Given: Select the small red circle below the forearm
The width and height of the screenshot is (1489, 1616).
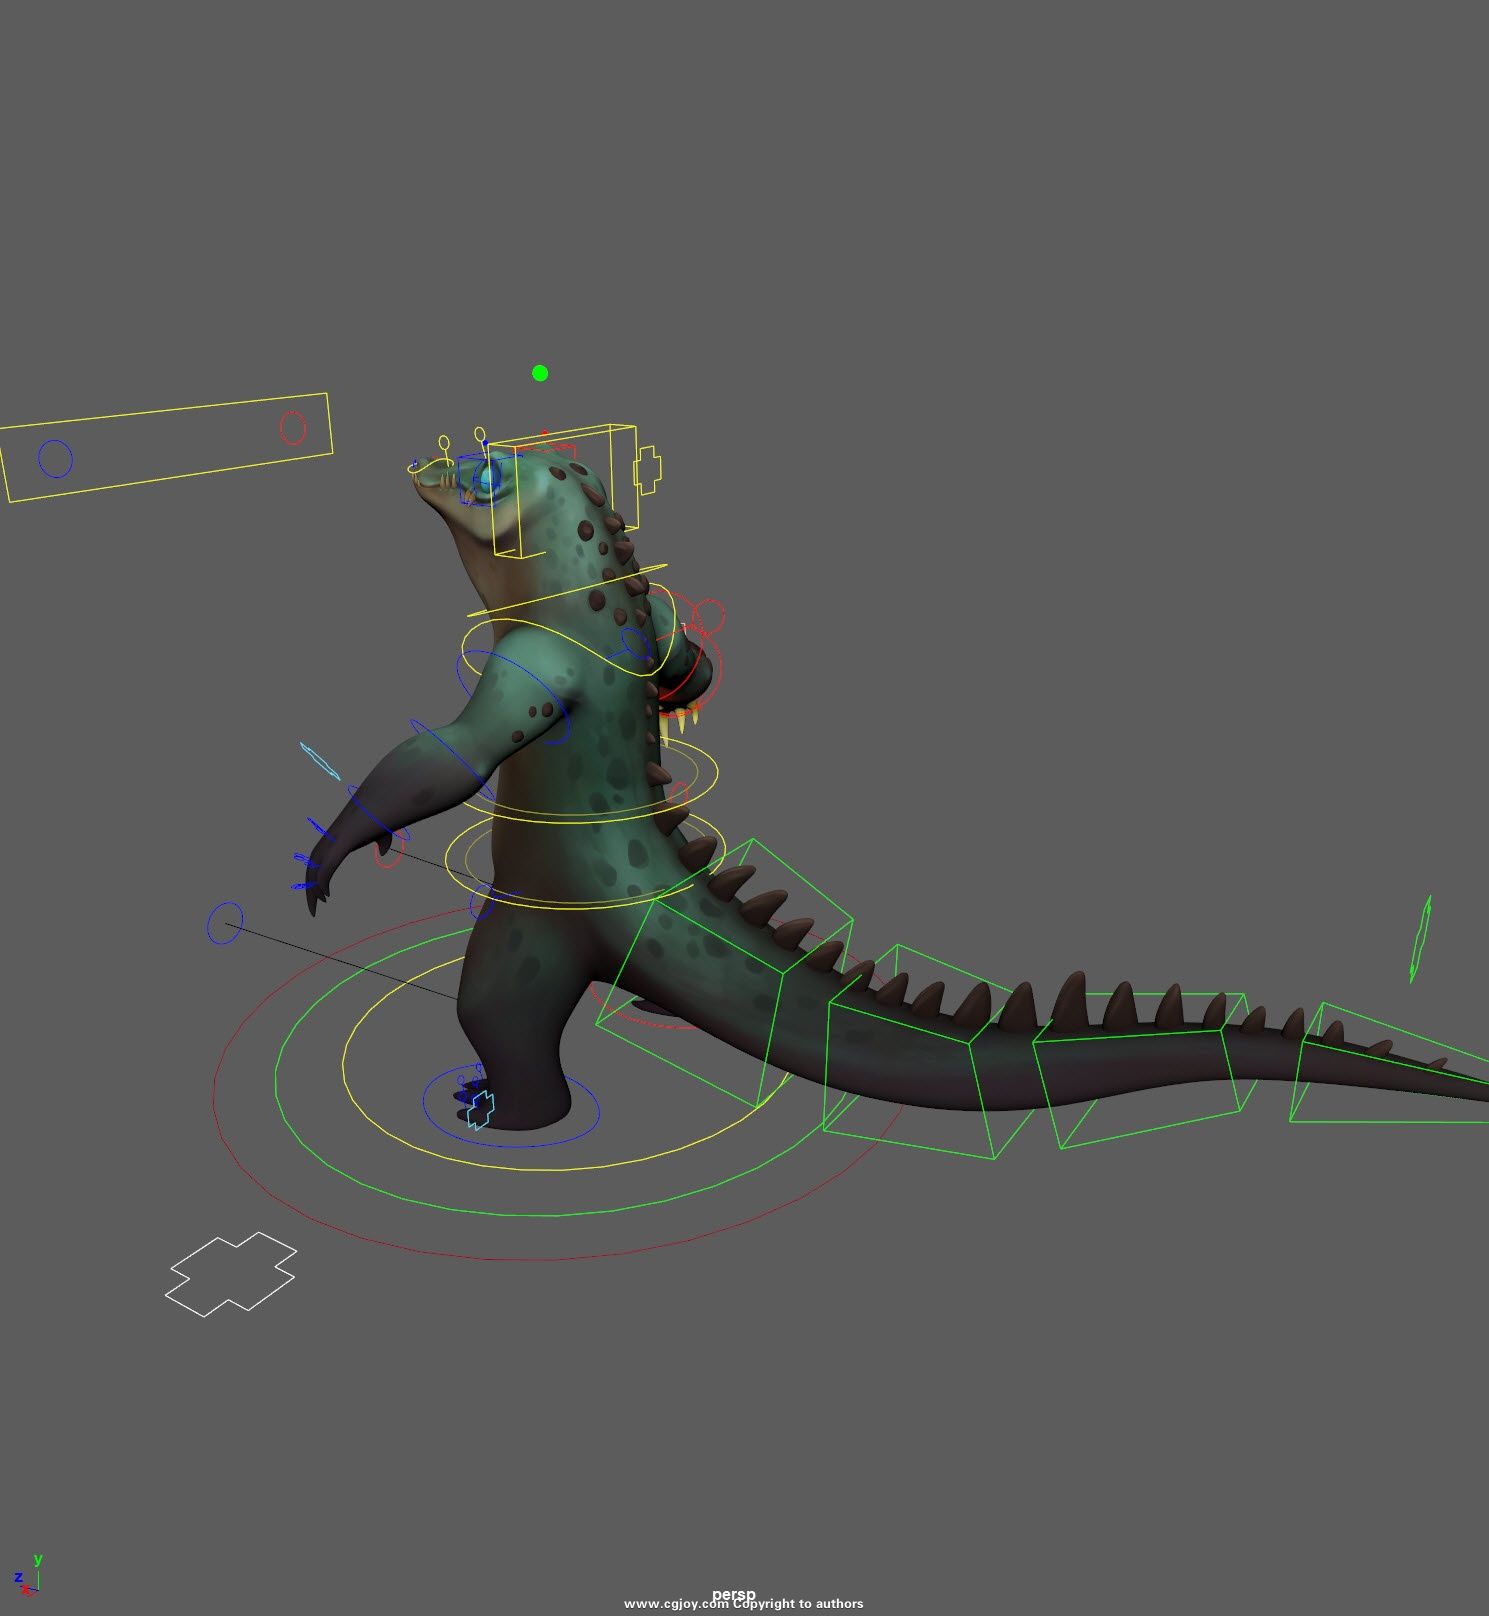Looking at the screenshot, I should click(x=389, y=849).
